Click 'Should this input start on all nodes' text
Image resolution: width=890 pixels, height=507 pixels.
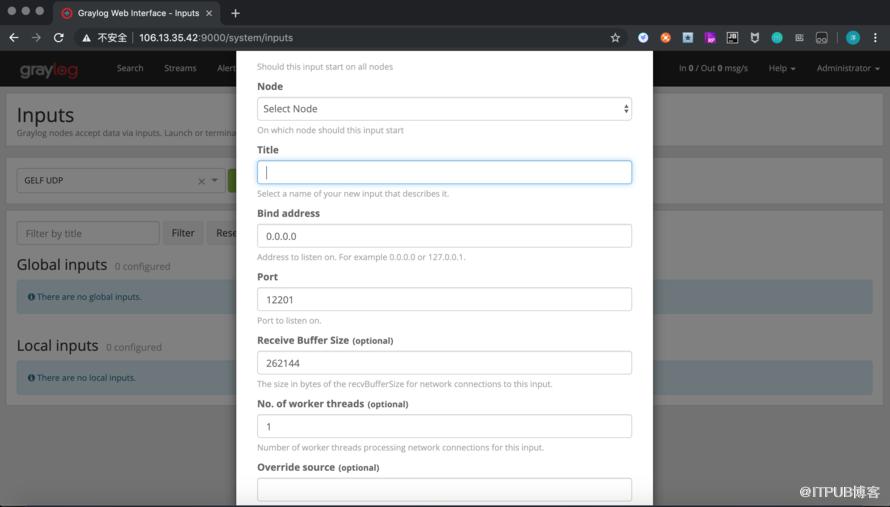(325, 67)
